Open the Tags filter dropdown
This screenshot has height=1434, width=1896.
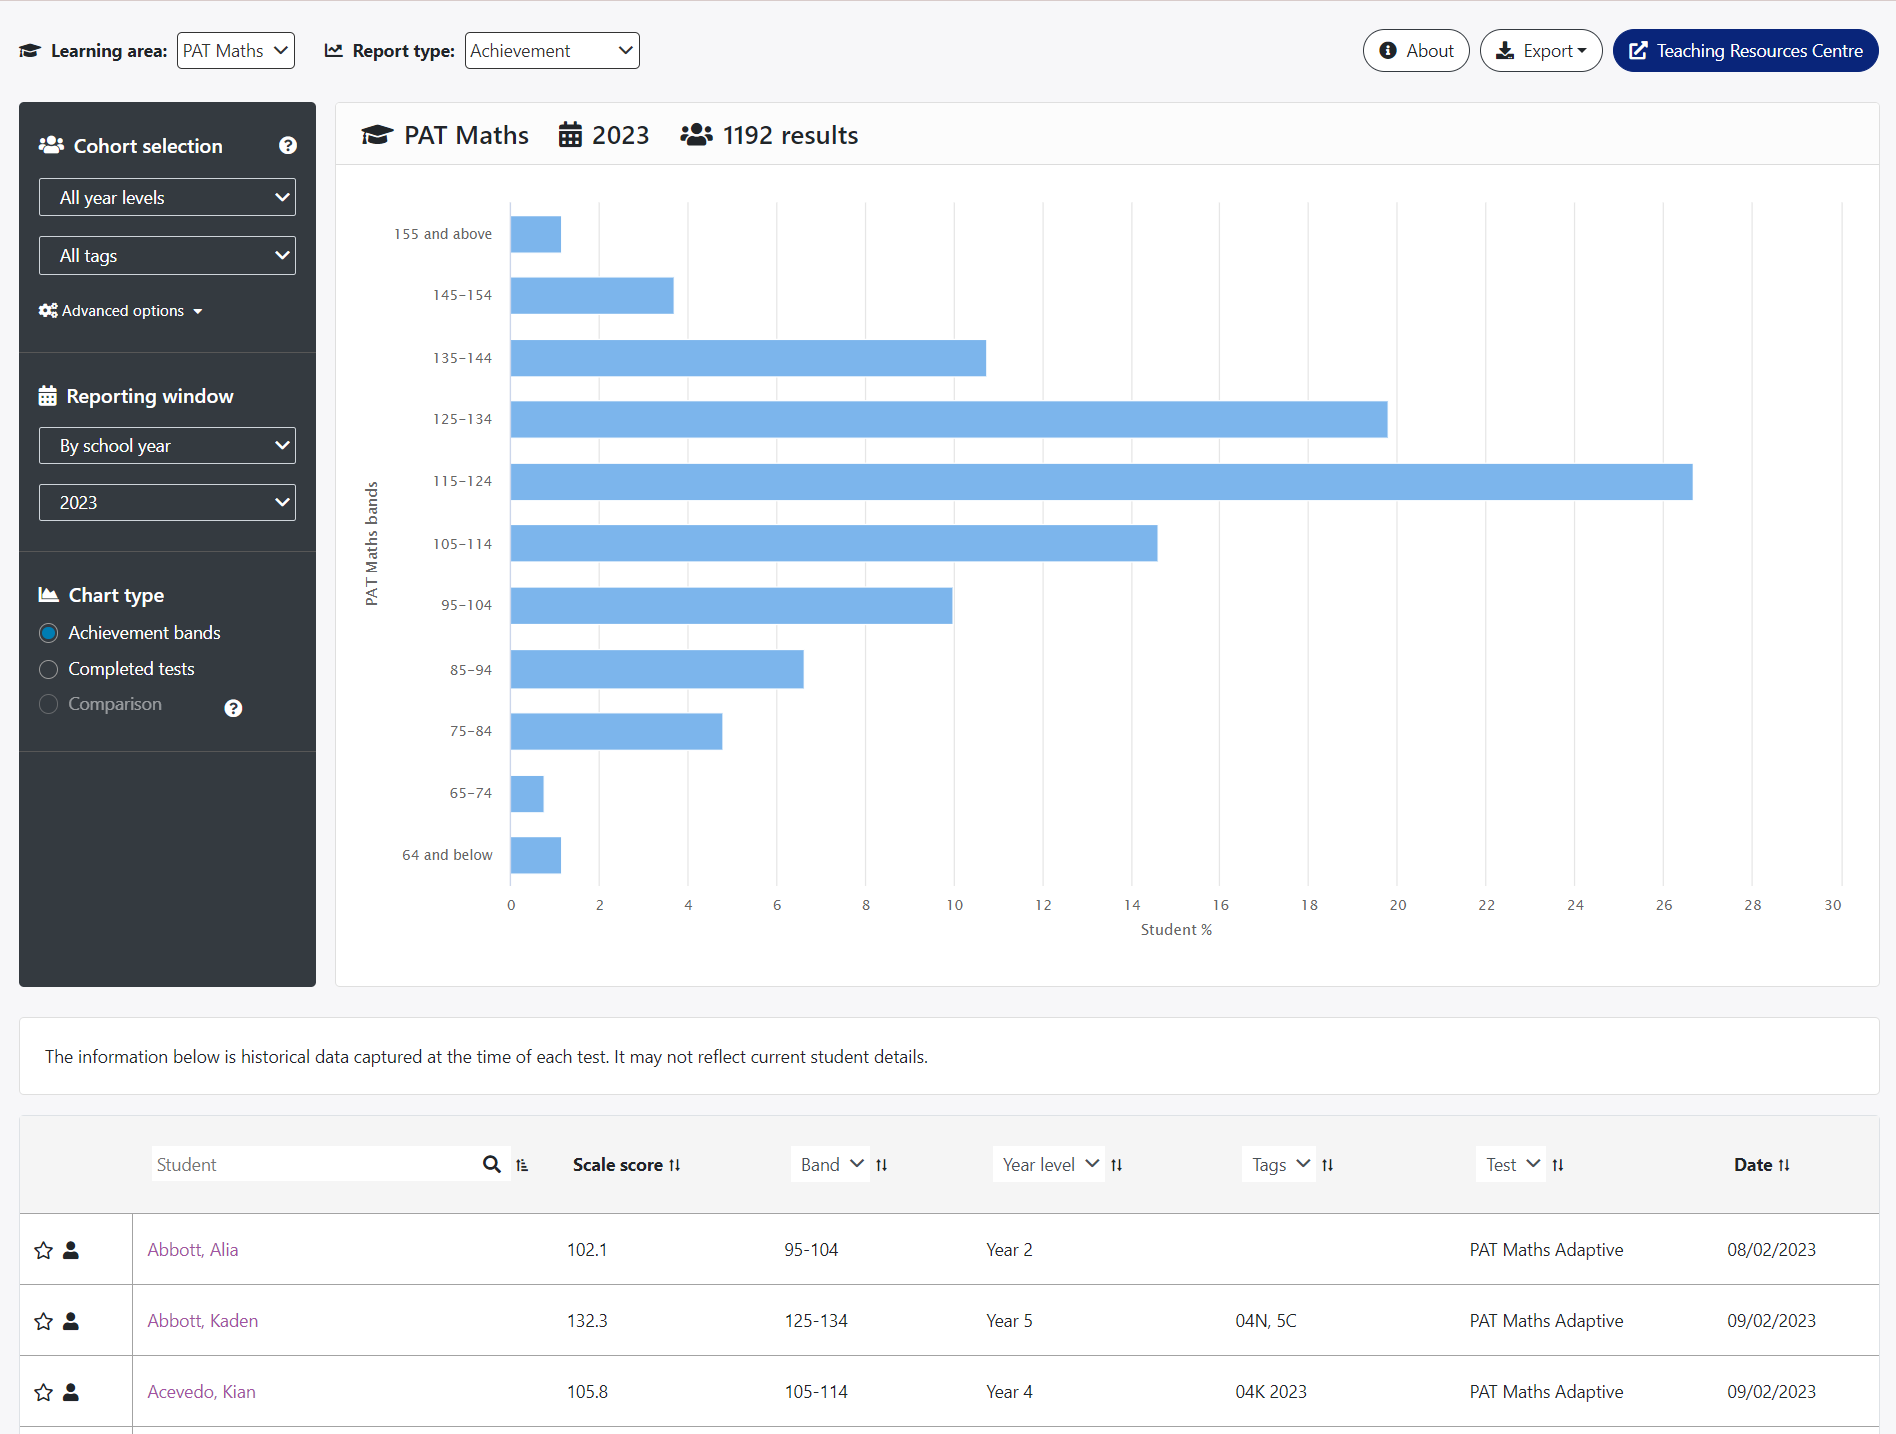point(1279,1164)
